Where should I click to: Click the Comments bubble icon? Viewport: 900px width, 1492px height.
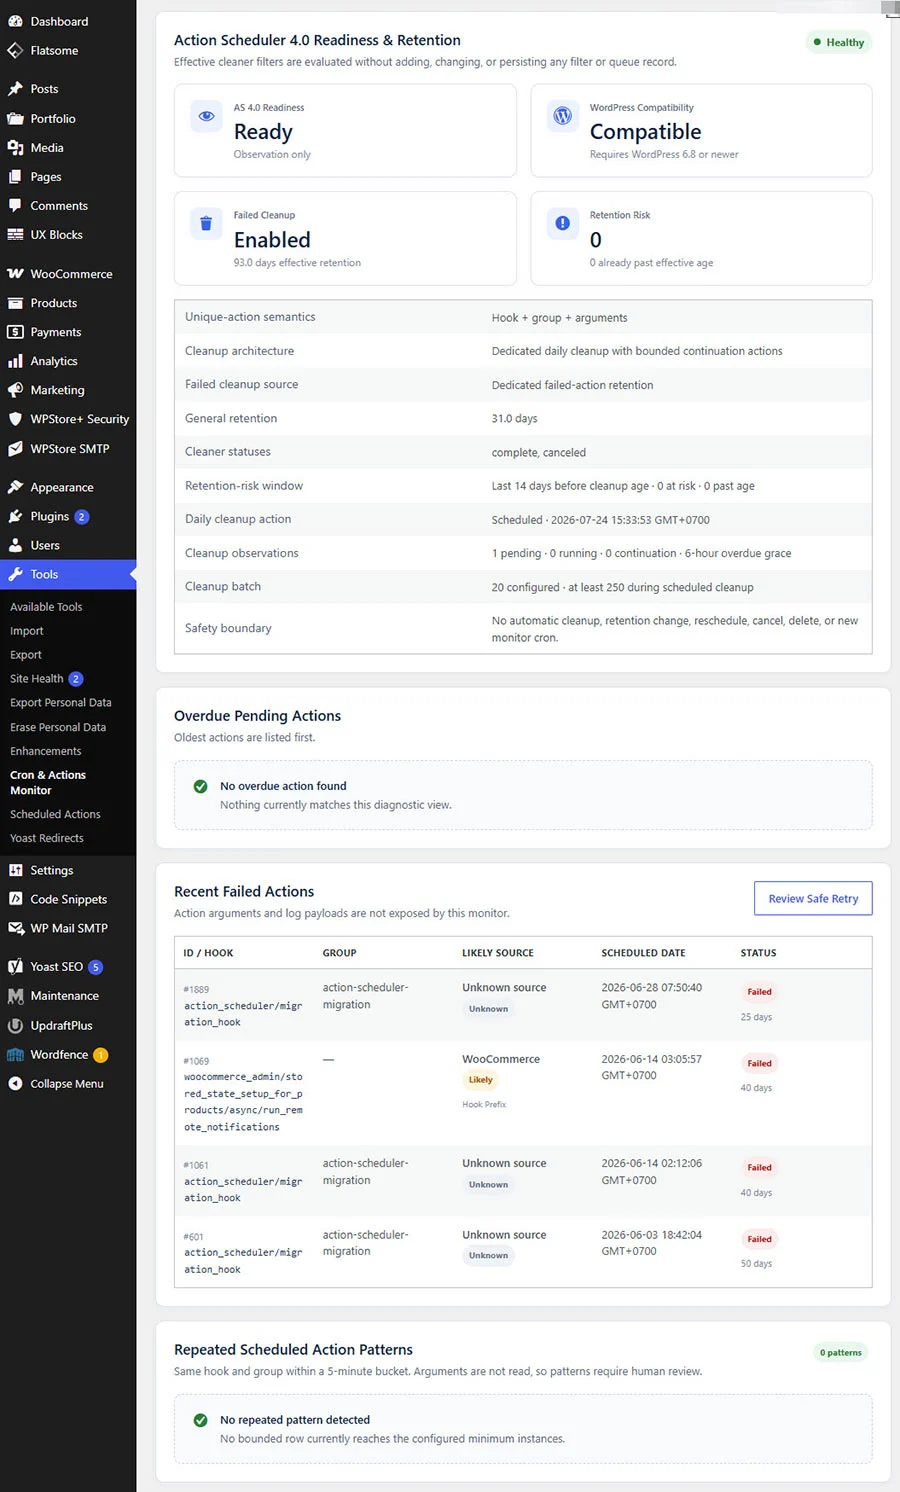point(15,205)
